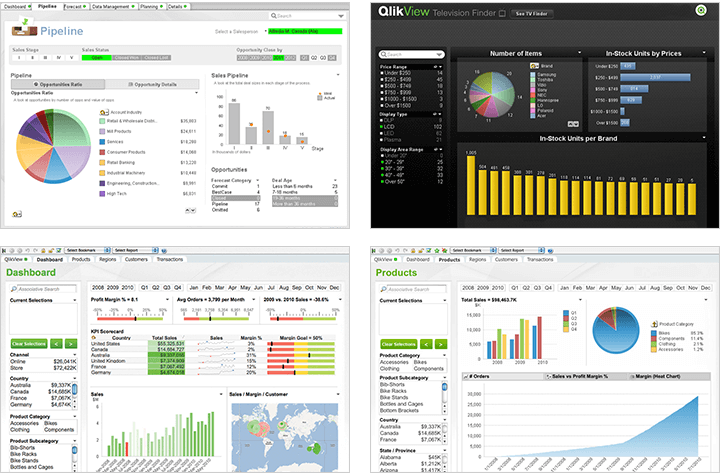The image size is (720, 476).
Task: Click the legend paging arrows under the Brand list
Action: pyautogui.click(x=573, y=124)
